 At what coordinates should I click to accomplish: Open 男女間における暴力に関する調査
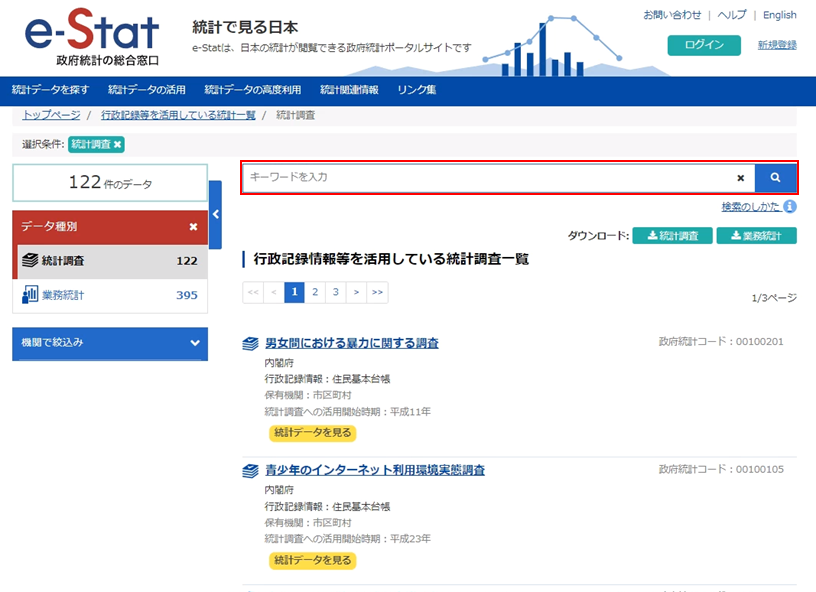352,343
